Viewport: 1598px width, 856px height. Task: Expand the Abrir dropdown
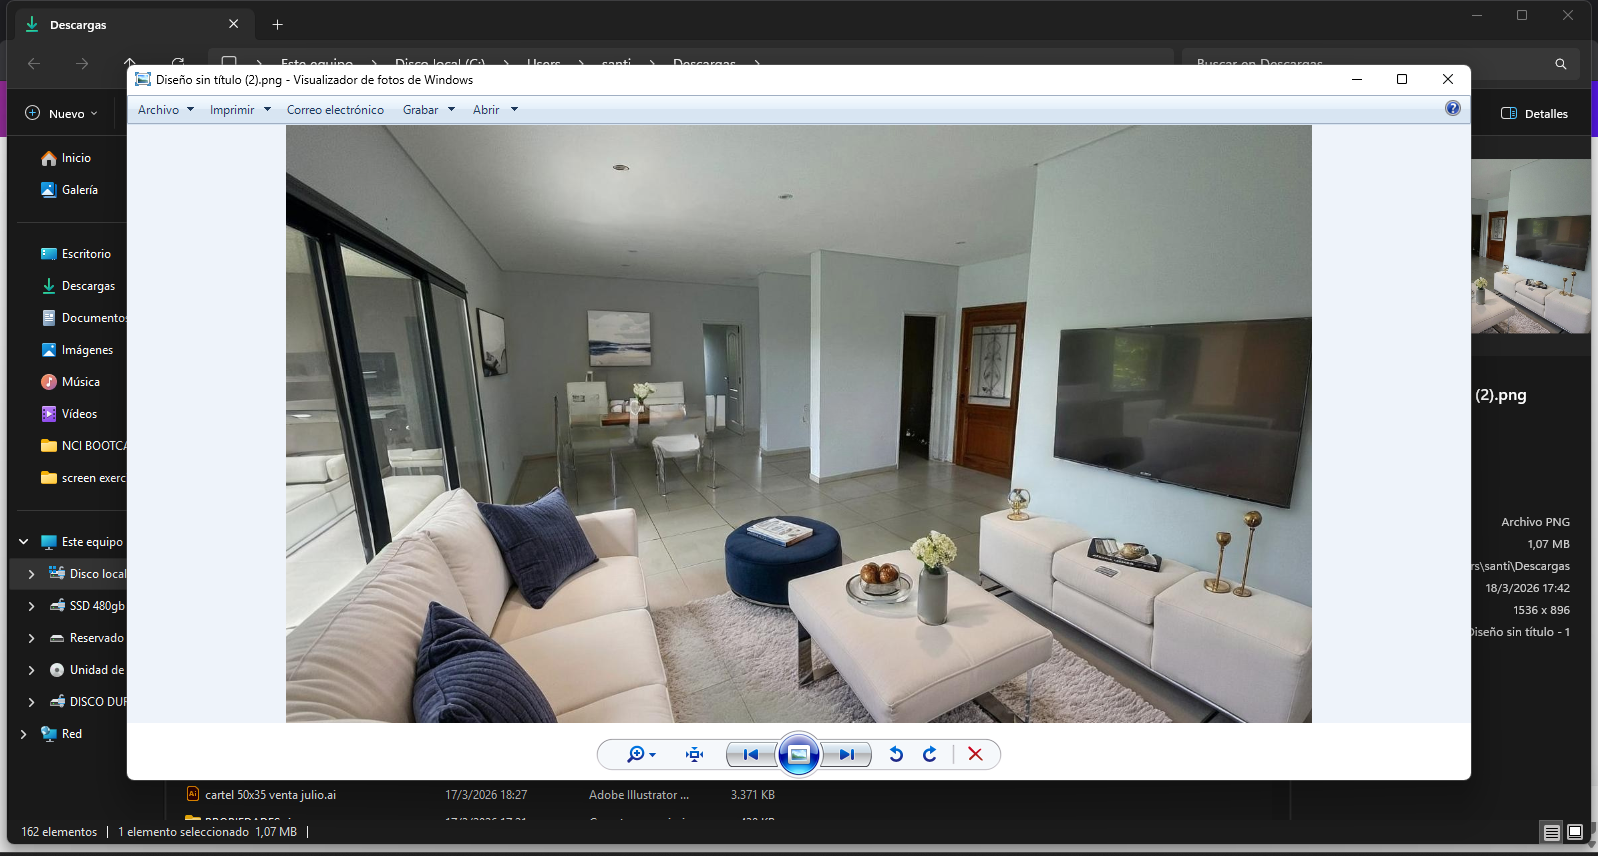[x=495, y=110]
